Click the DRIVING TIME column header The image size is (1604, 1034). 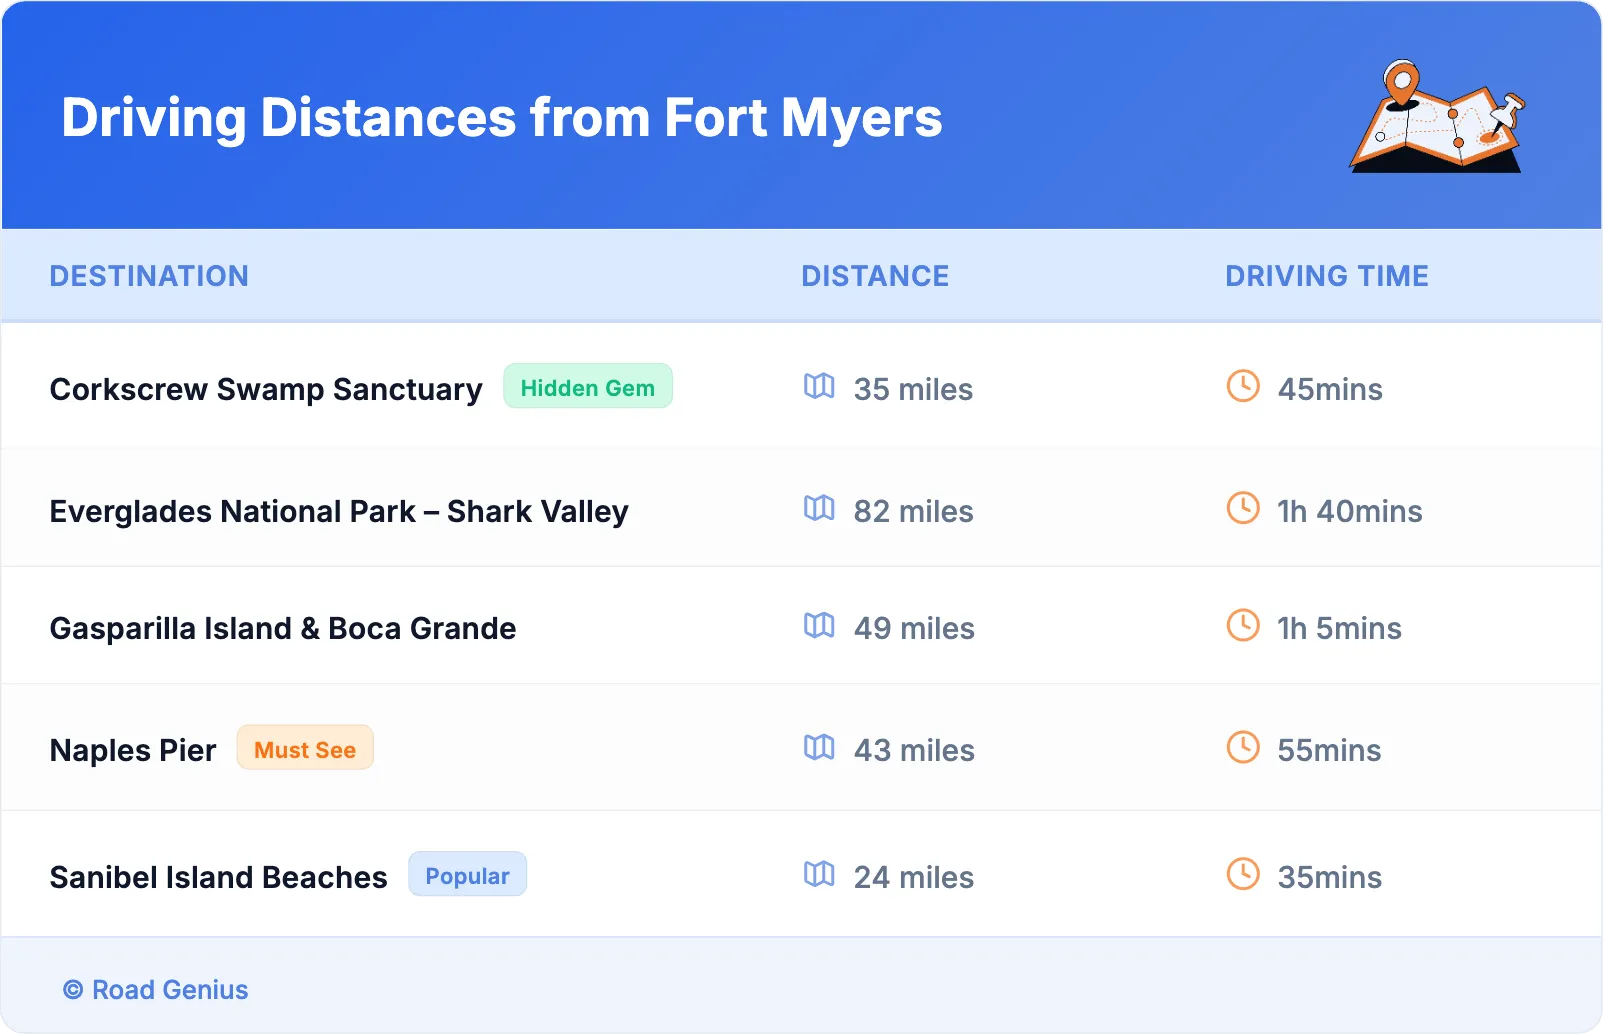click(1327, 276)
